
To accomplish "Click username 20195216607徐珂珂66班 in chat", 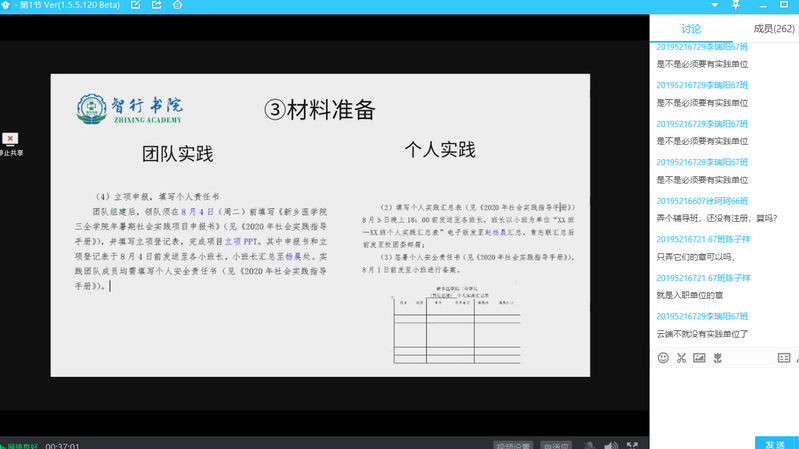I will click(702, 201).
